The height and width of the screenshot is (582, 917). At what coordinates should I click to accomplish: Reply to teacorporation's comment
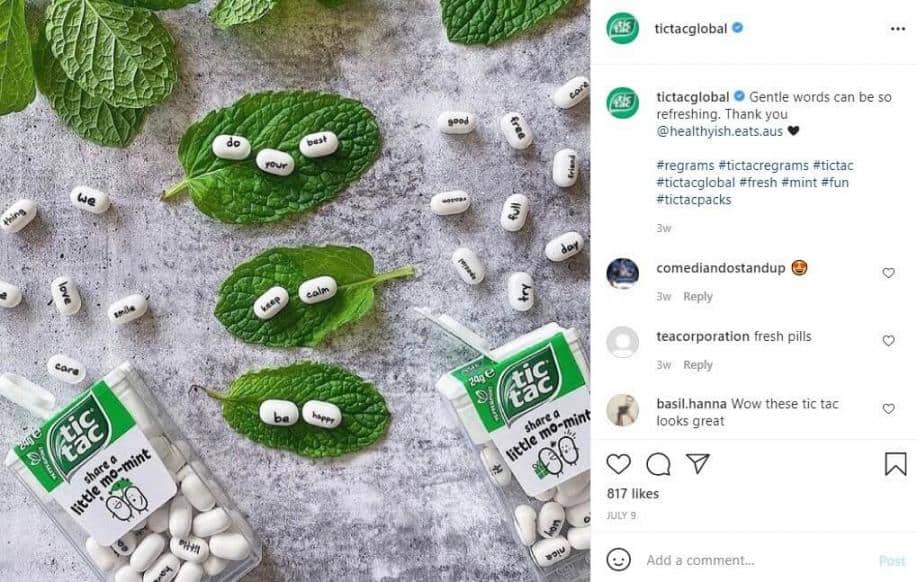[x=698, y=365]
